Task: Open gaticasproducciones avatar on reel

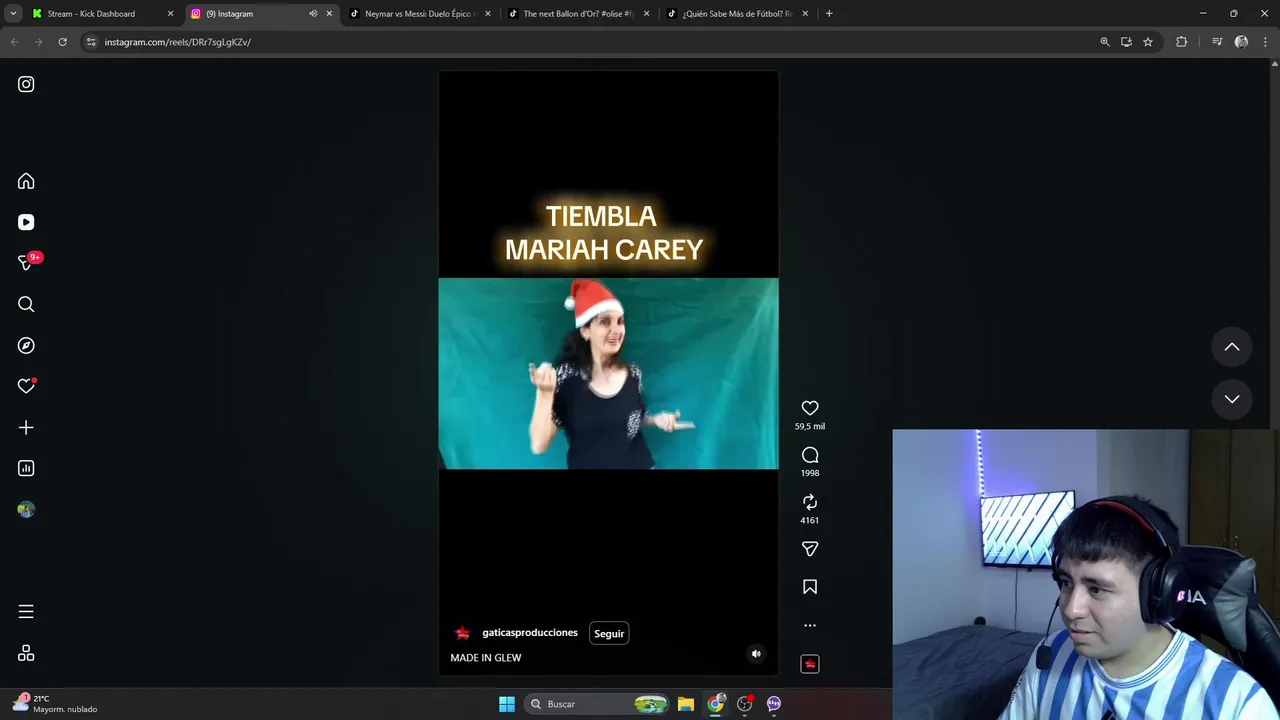Action: (462, 633)
